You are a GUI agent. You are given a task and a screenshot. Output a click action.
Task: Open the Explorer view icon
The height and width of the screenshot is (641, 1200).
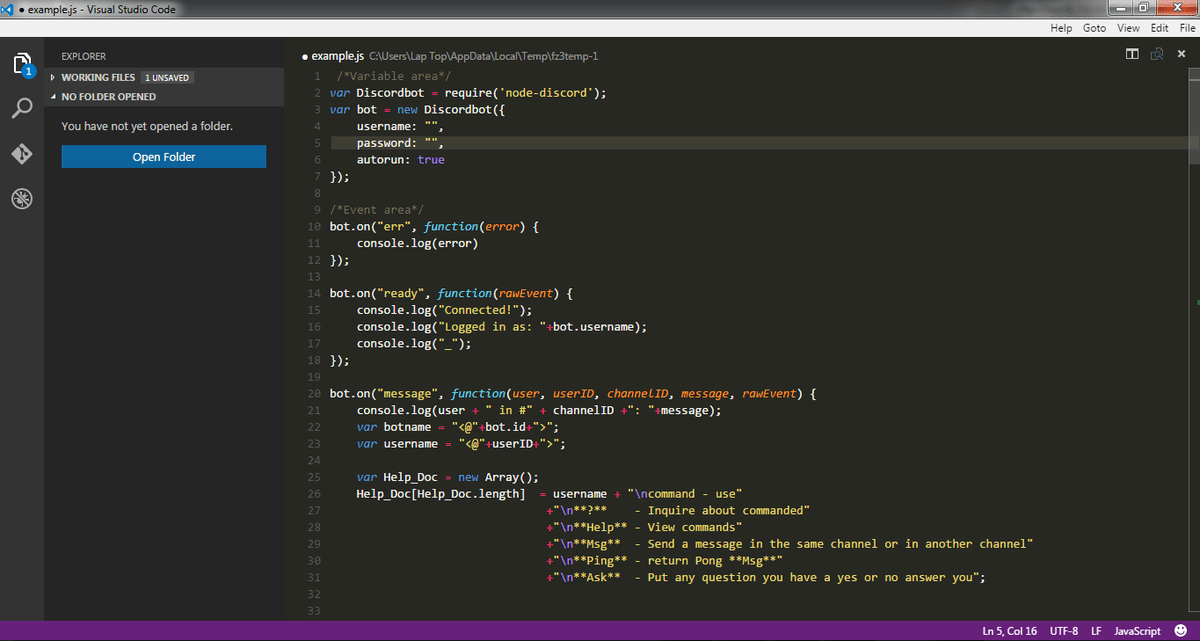tap(22, 66)
